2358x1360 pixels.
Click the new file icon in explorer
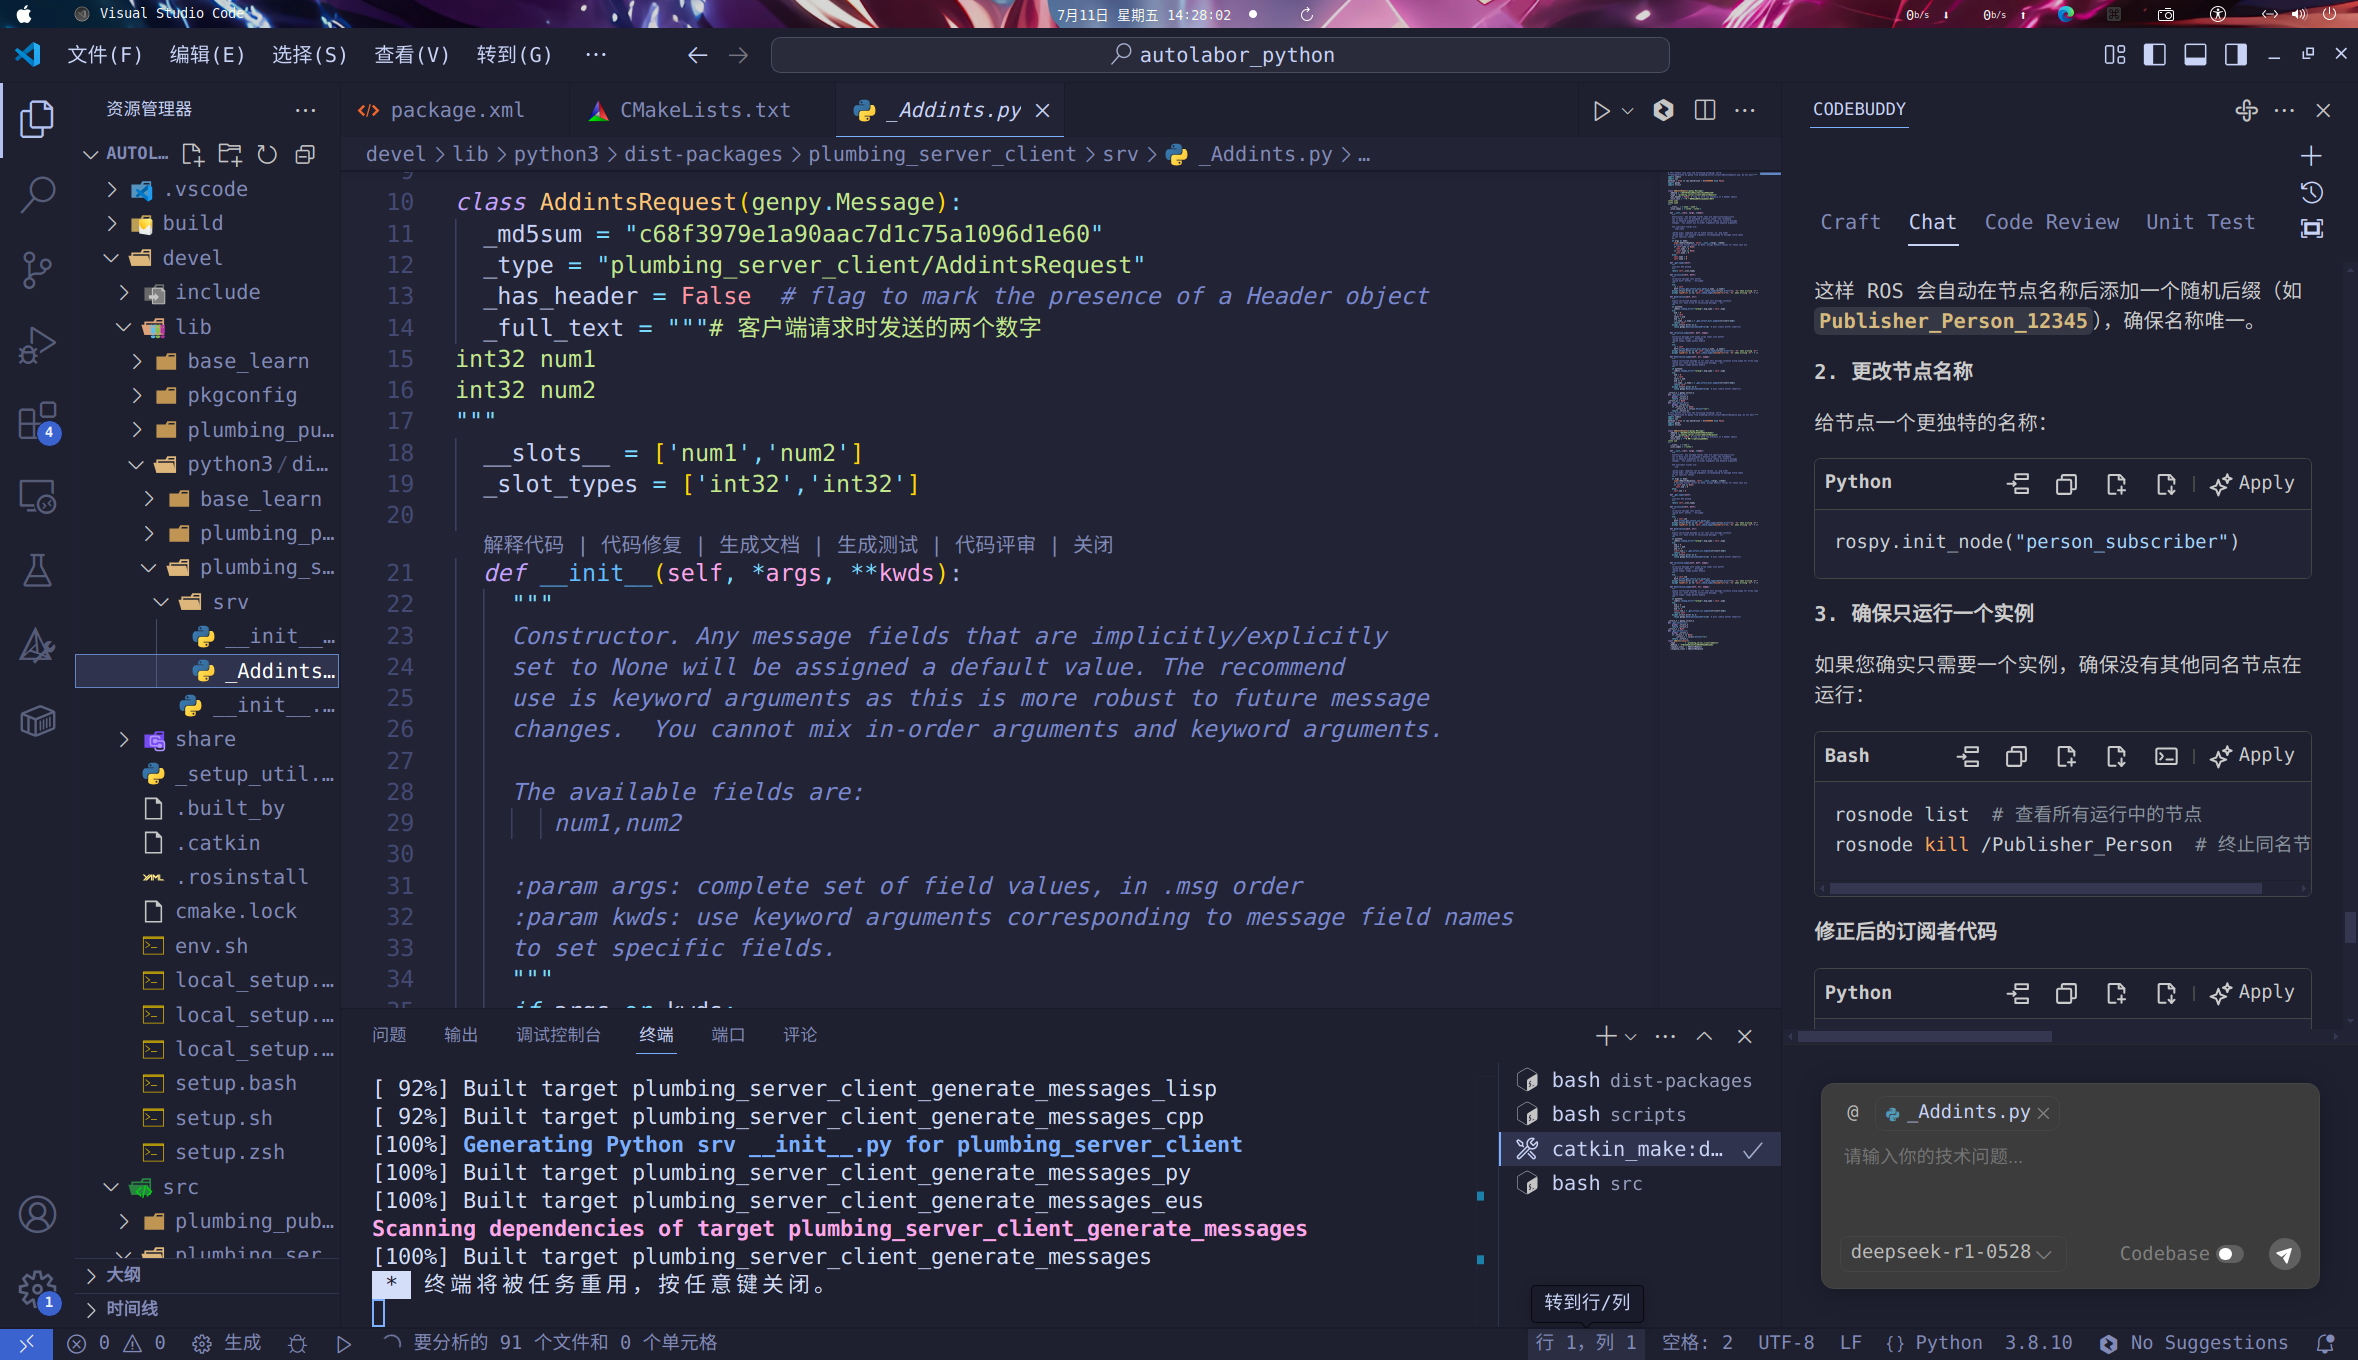[x=192, y=154]
